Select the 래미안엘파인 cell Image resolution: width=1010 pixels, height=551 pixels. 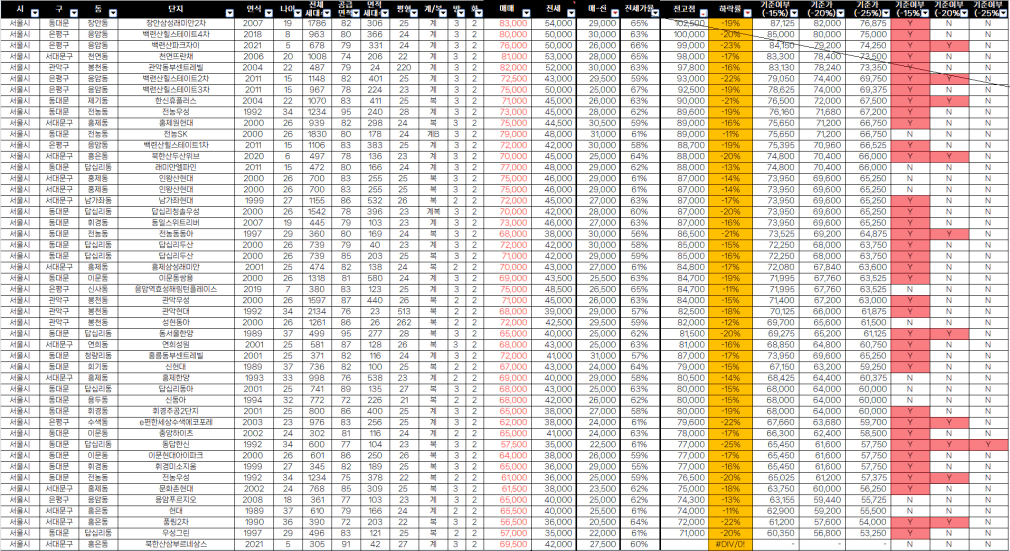pos(176,168)
